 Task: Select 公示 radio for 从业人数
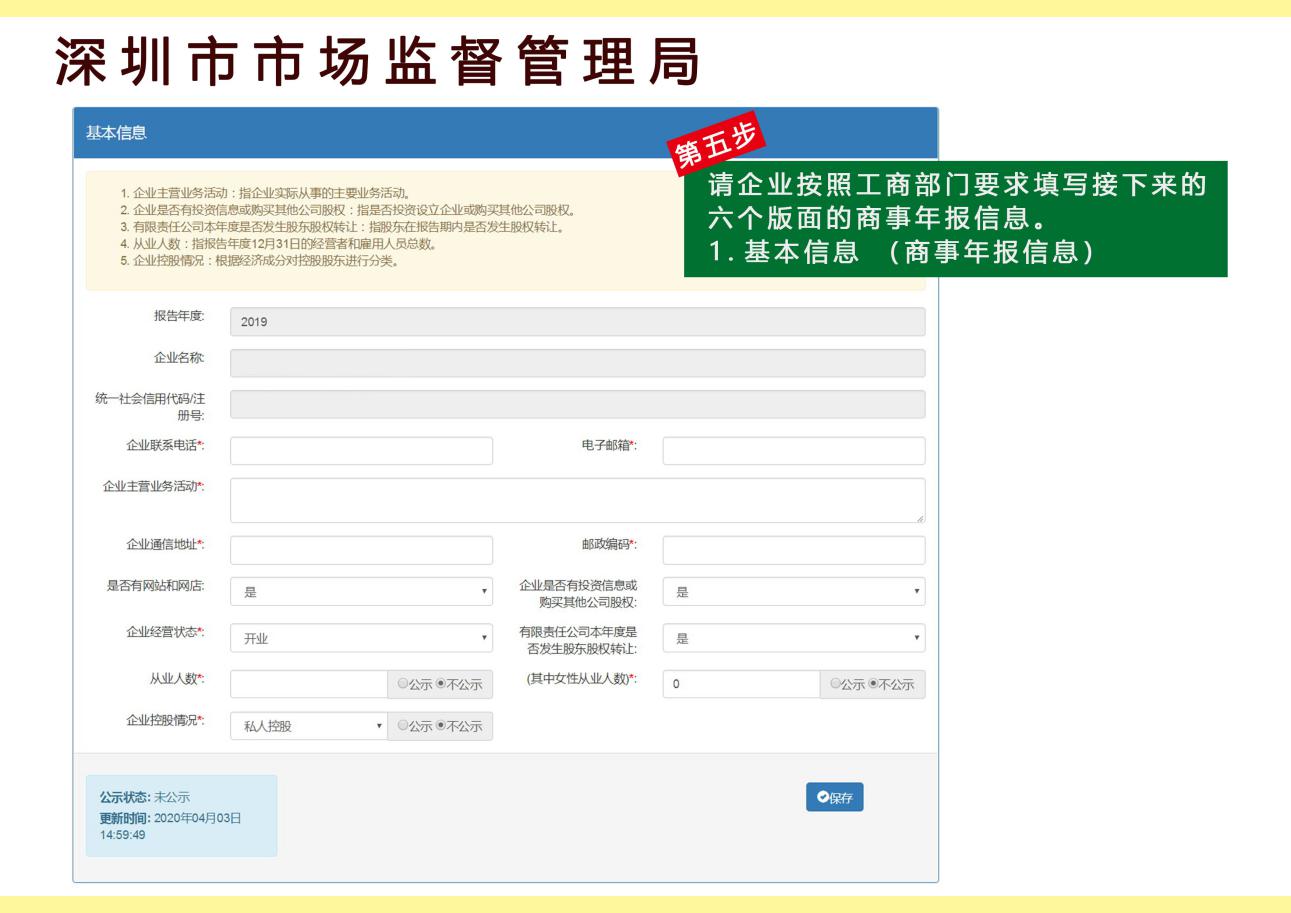coord(403,684)
